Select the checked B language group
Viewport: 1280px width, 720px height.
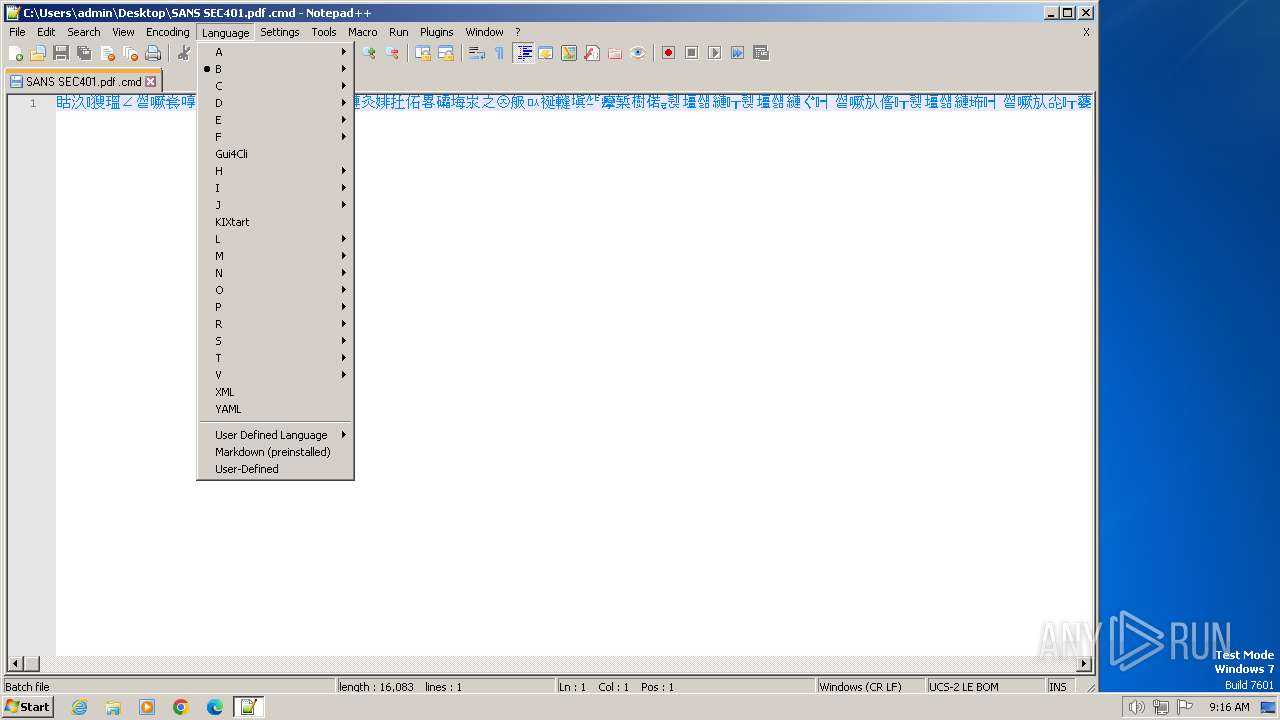(276, 69)
